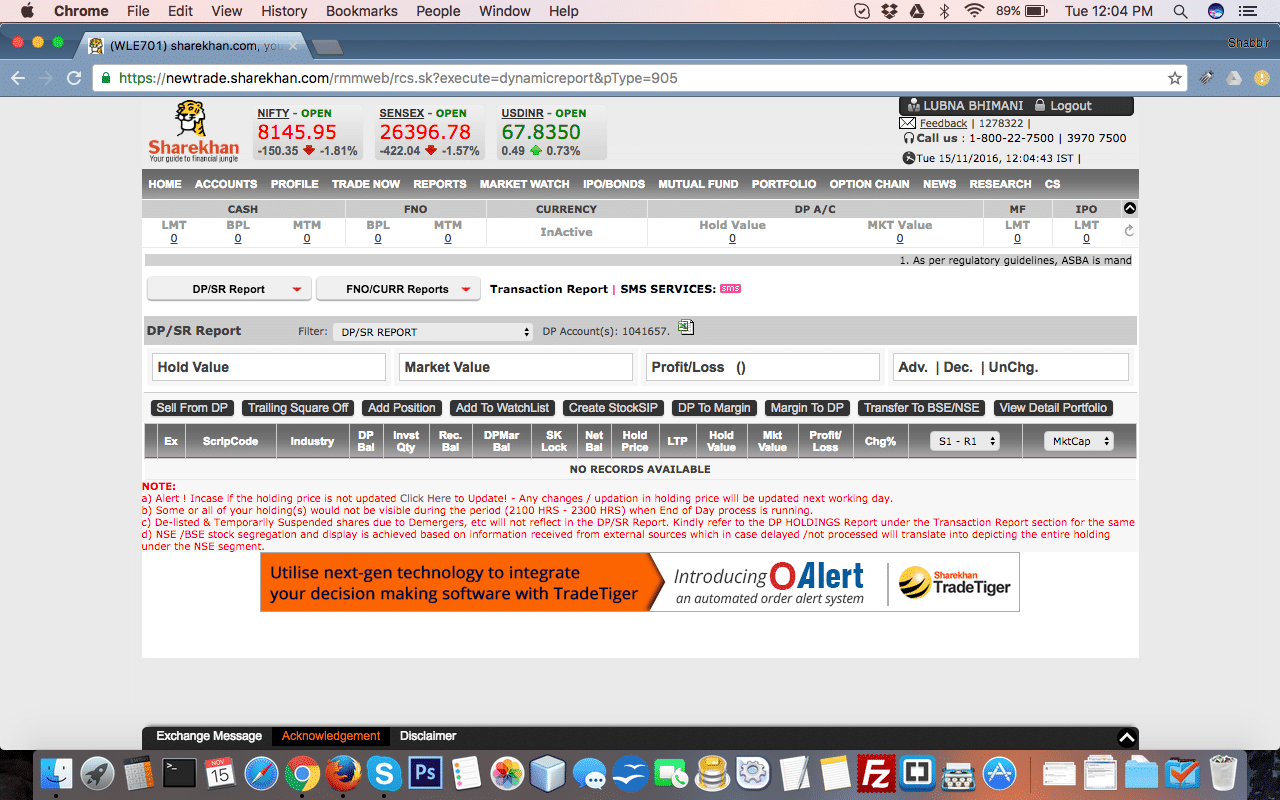Image resolution: width=1280 pixels, height=800 pixels.
Task: Click the Google Drive extension icon in Chrome
Action: tap(1234, 78)
